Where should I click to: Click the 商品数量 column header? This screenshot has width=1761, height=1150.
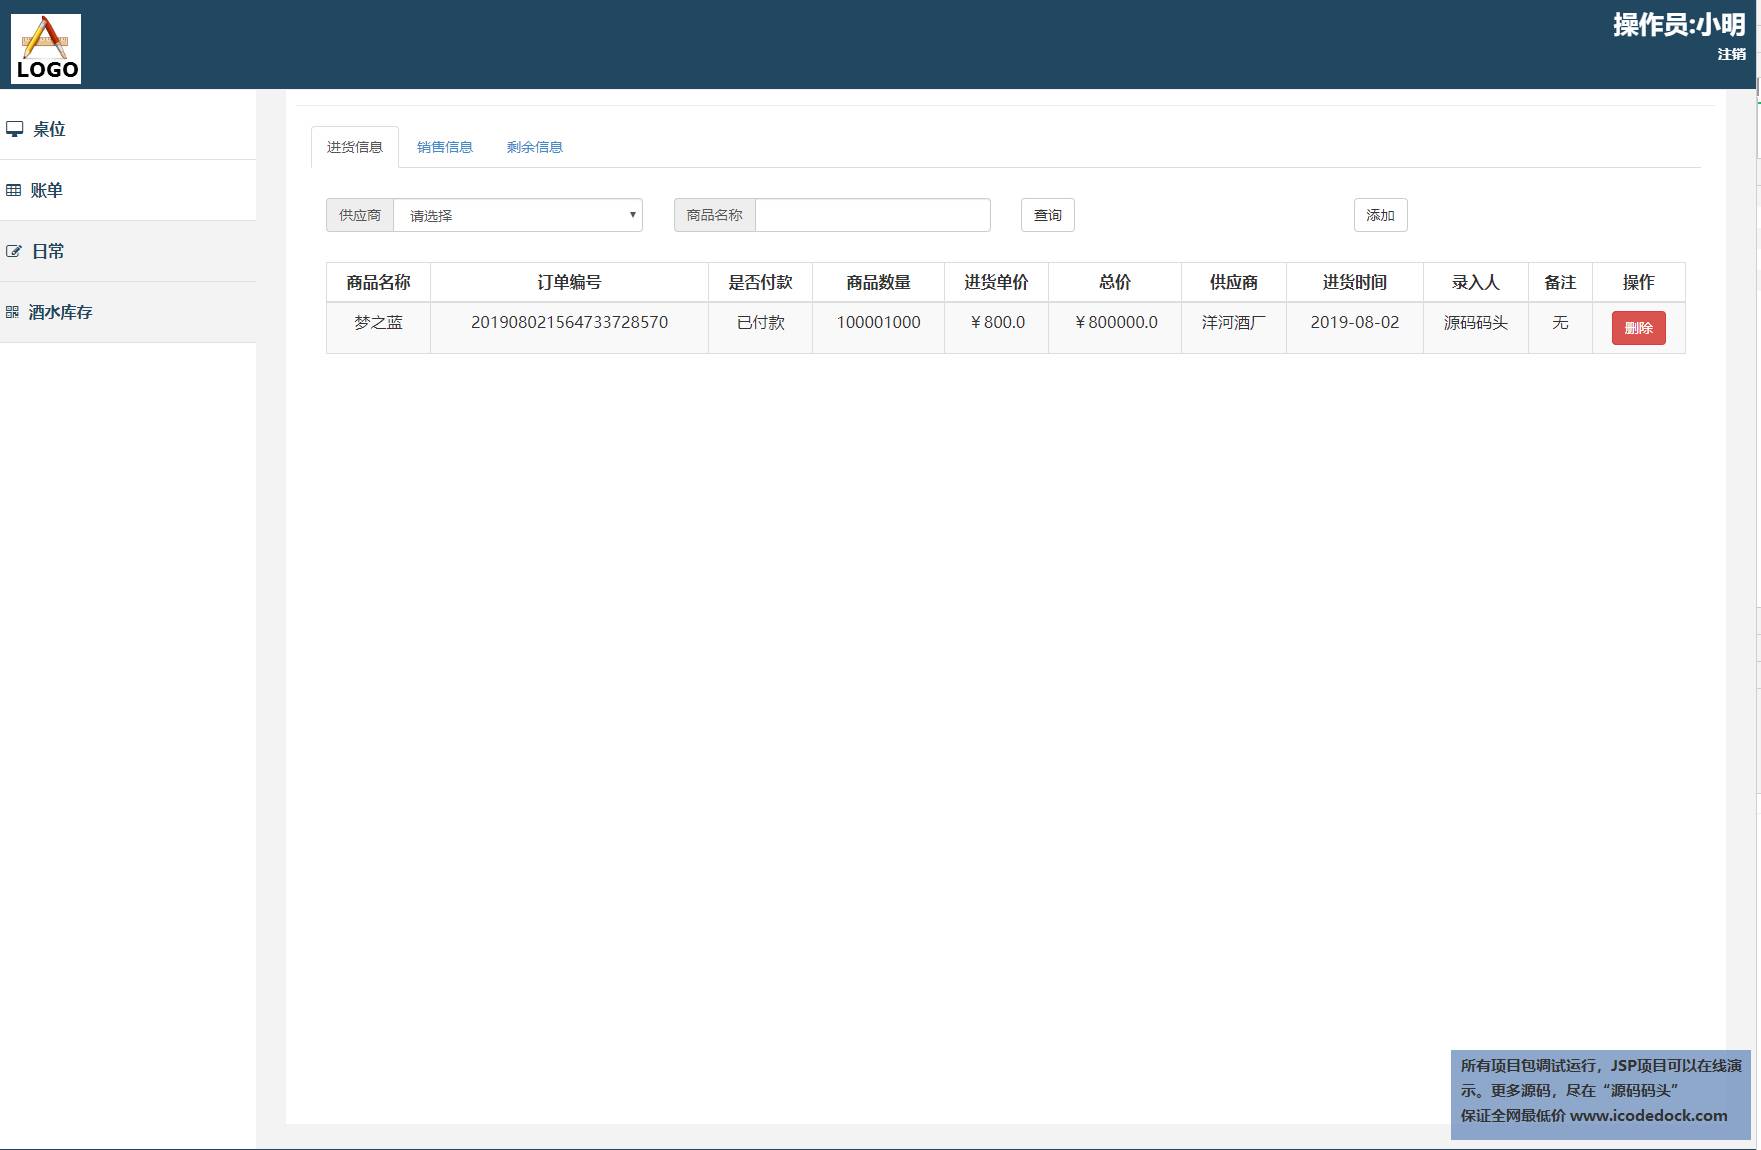tap(878, 282)
